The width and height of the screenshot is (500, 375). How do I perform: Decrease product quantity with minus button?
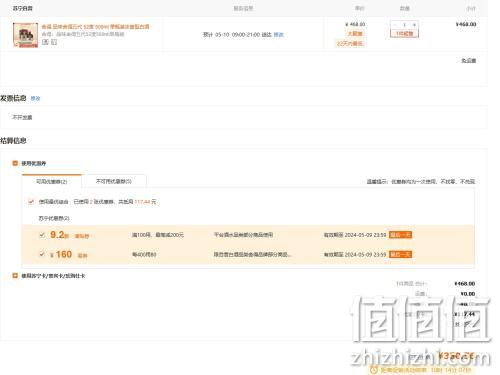coord(395,25)
